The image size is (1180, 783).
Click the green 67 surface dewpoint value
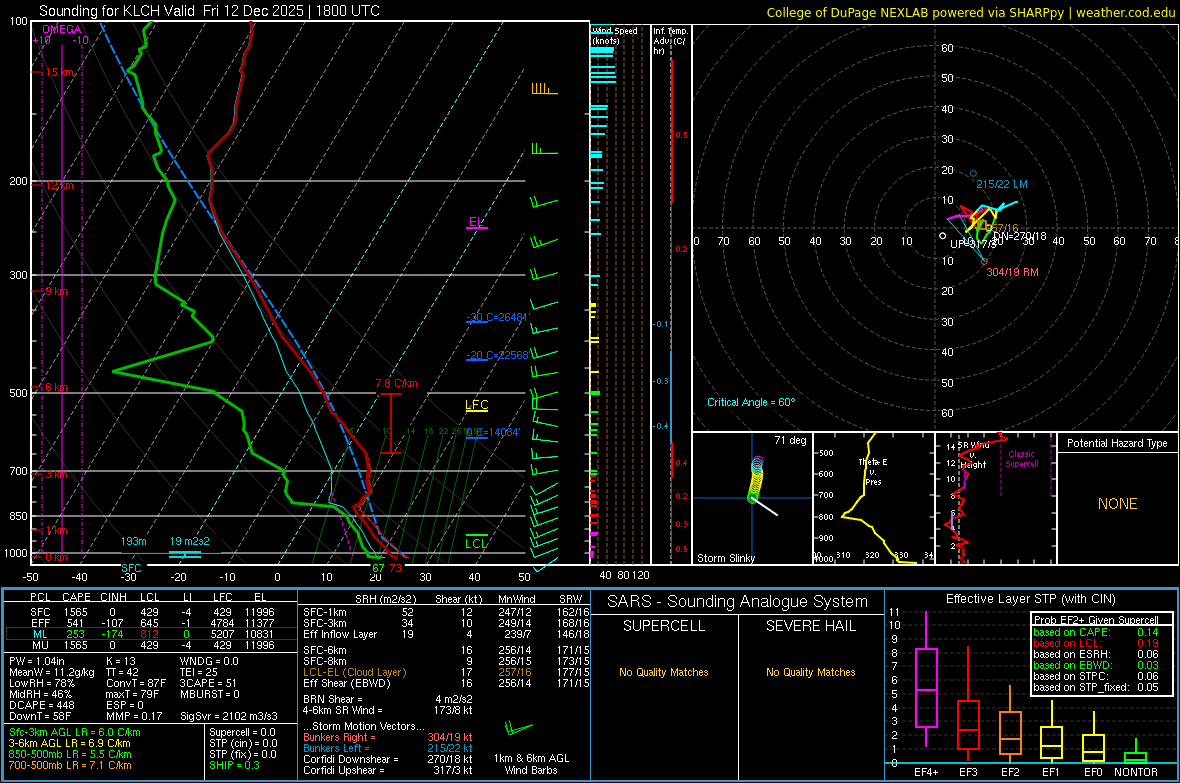click(x=378, y=568)
